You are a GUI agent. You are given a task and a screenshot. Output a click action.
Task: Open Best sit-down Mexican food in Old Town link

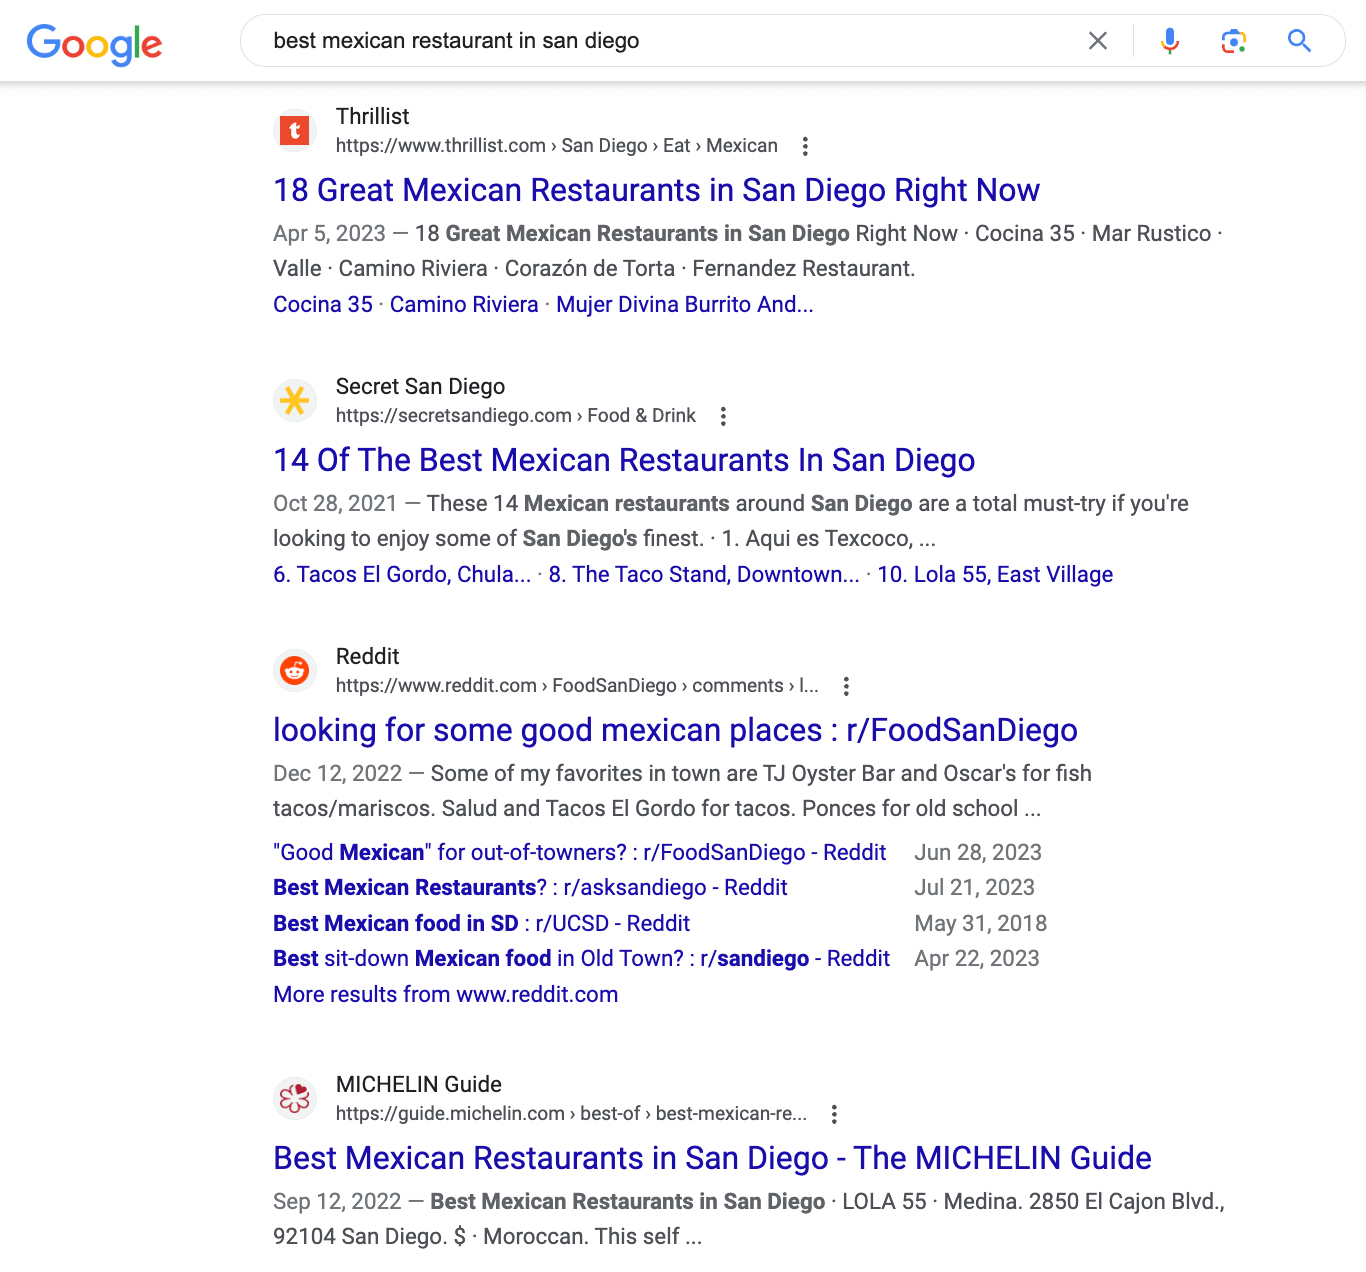(x=581, y=958)
